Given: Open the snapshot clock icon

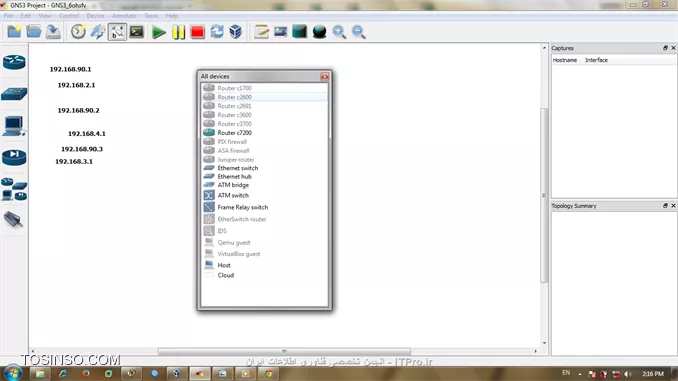Looking at the screenshot, I should [x=78, y=32].
